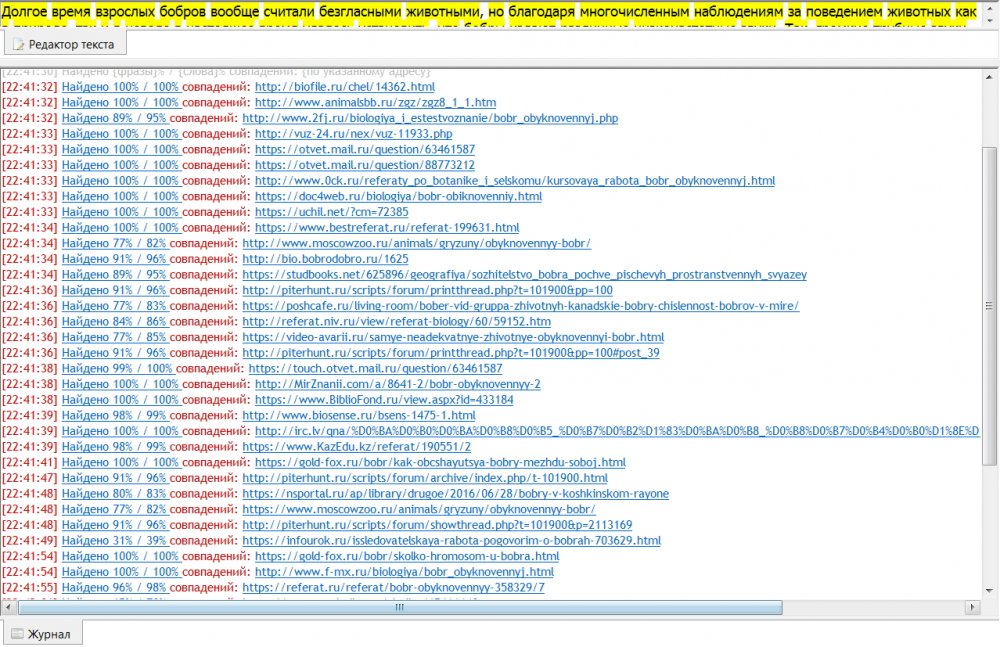Screen dimensions: 1000x647
Task: Open otvet.mail.ru question 88773212 link
Action: [364, 165]
